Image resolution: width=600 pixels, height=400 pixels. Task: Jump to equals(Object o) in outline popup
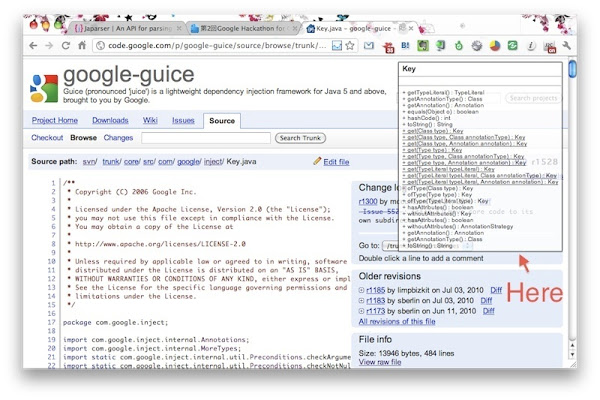tap(440, 111)
